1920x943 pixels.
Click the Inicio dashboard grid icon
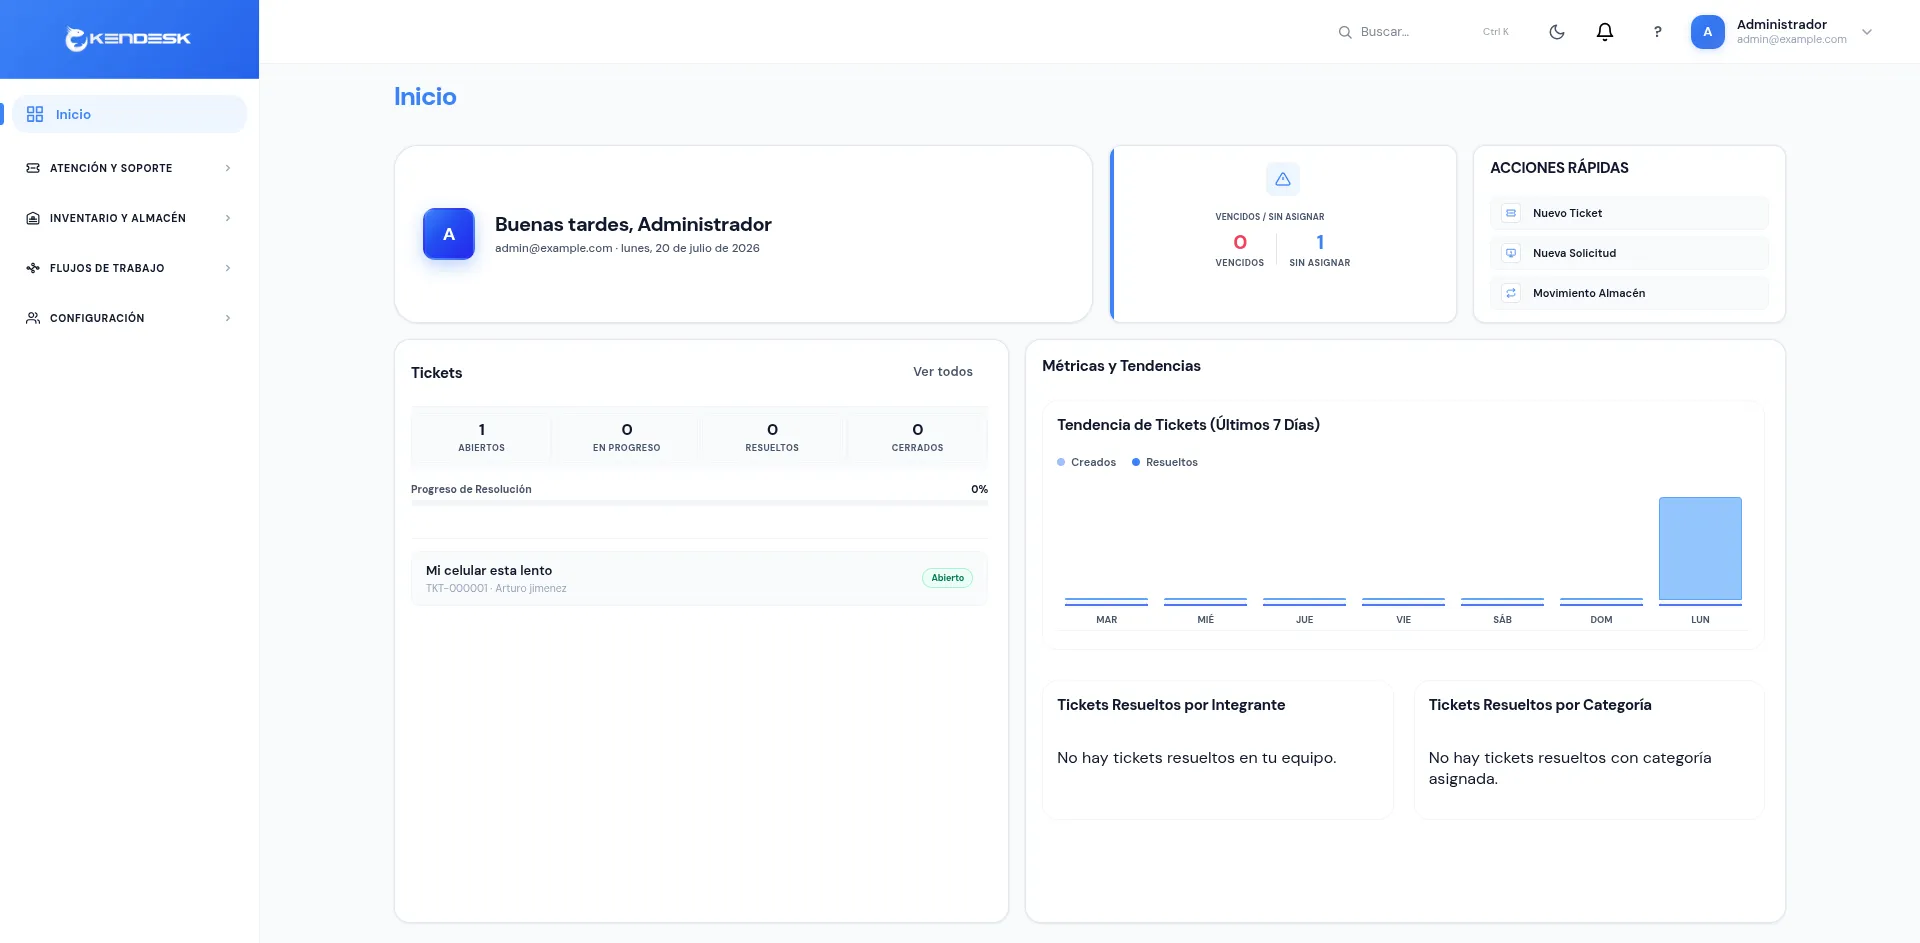[x=35, y=114]
